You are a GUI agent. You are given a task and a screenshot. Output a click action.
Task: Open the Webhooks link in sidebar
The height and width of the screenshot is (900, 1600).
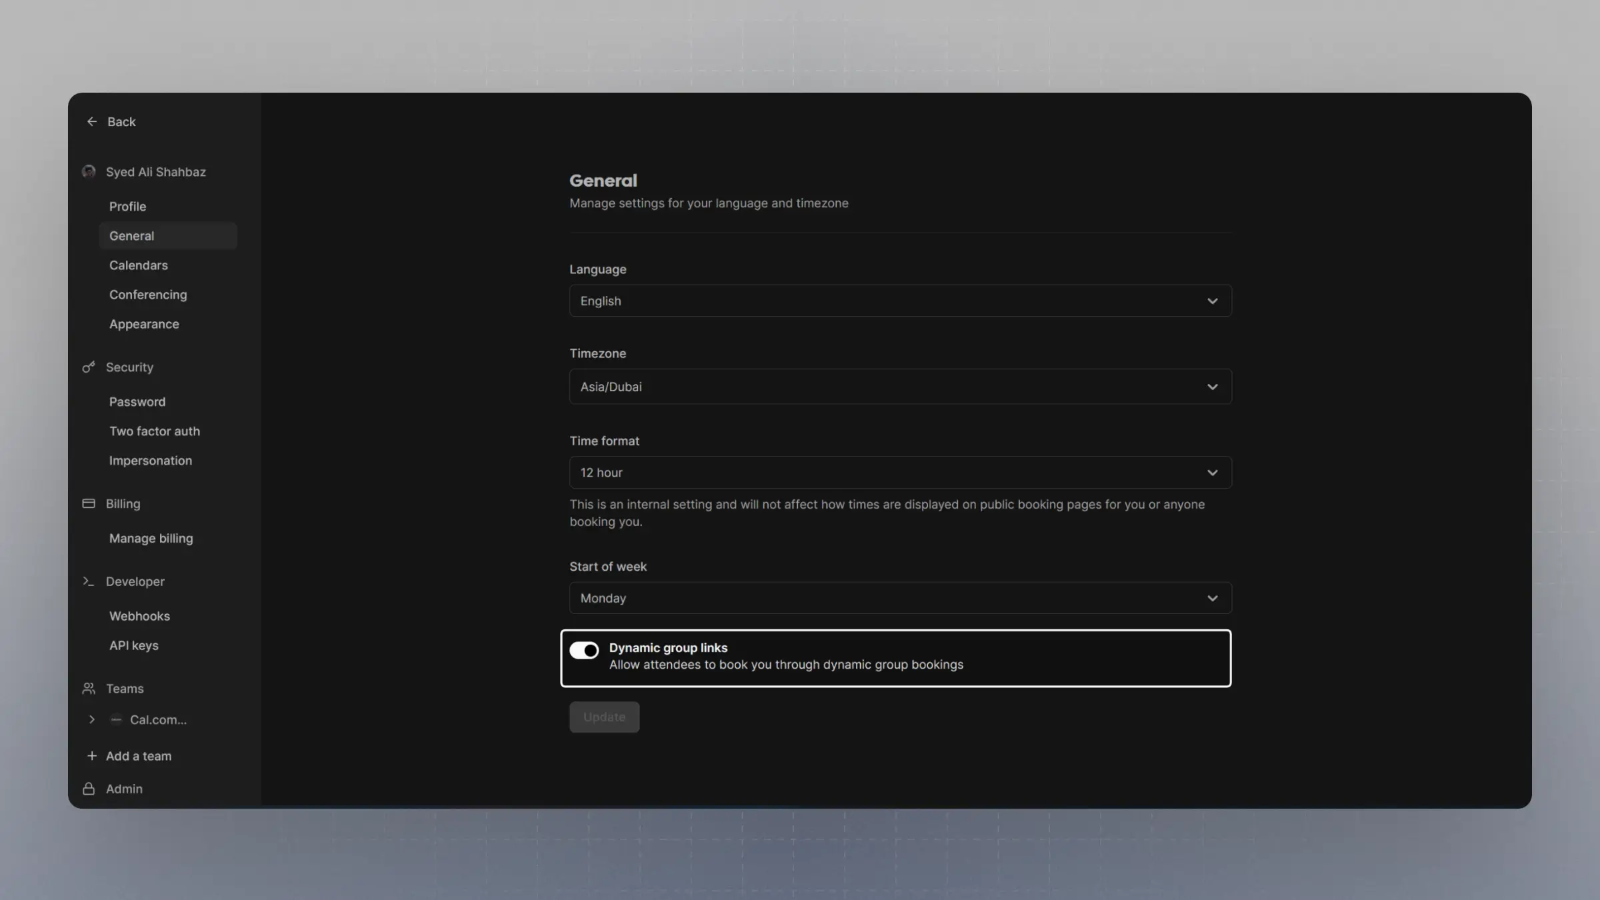140,616
